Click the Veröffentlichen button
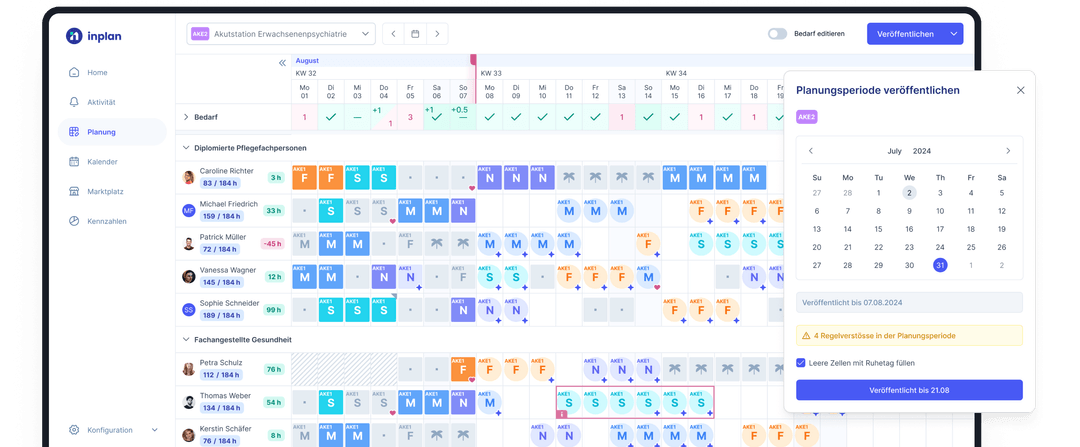The width and height of the screenshot is (1080, 447). 905,34
